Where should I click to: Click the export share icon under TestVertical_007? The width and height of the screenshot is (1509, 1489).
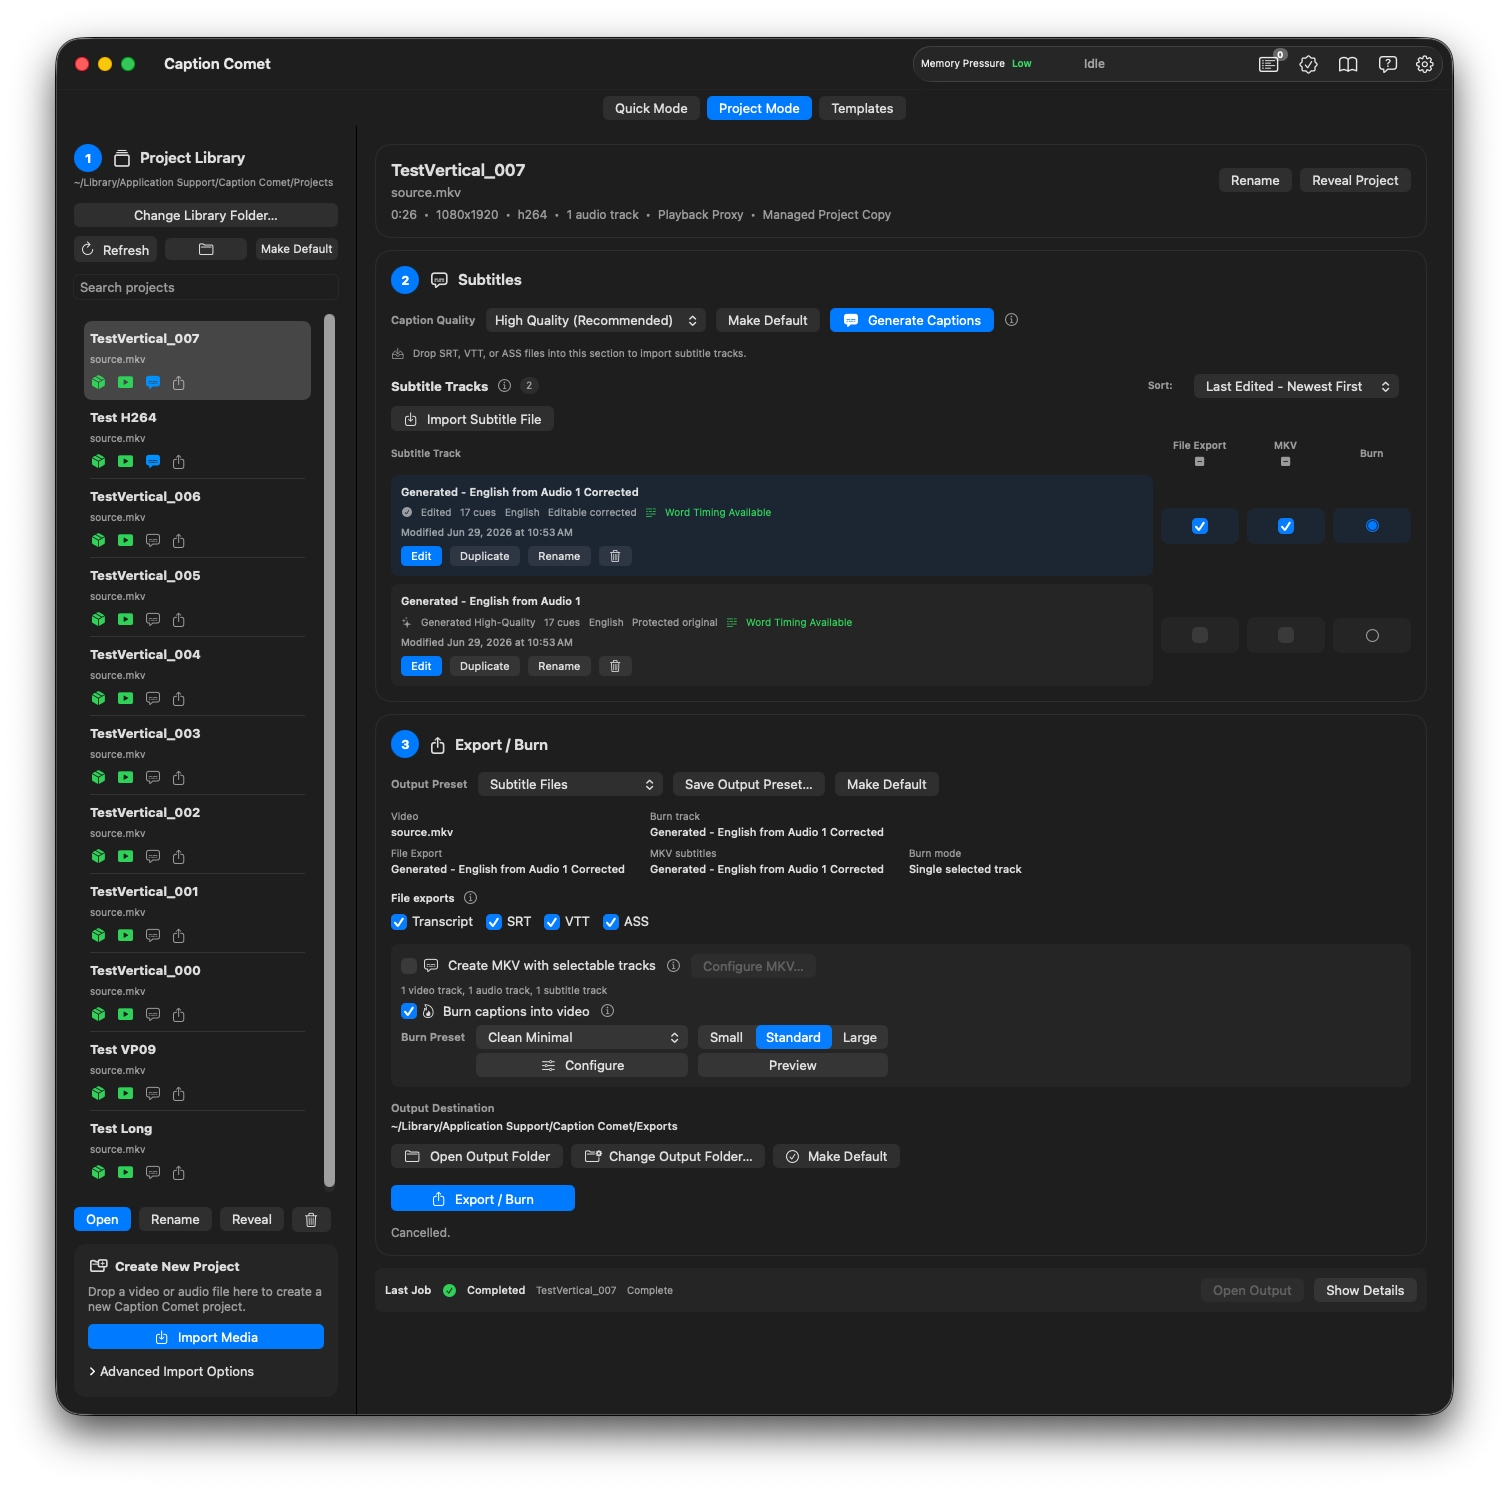[179, 382]
